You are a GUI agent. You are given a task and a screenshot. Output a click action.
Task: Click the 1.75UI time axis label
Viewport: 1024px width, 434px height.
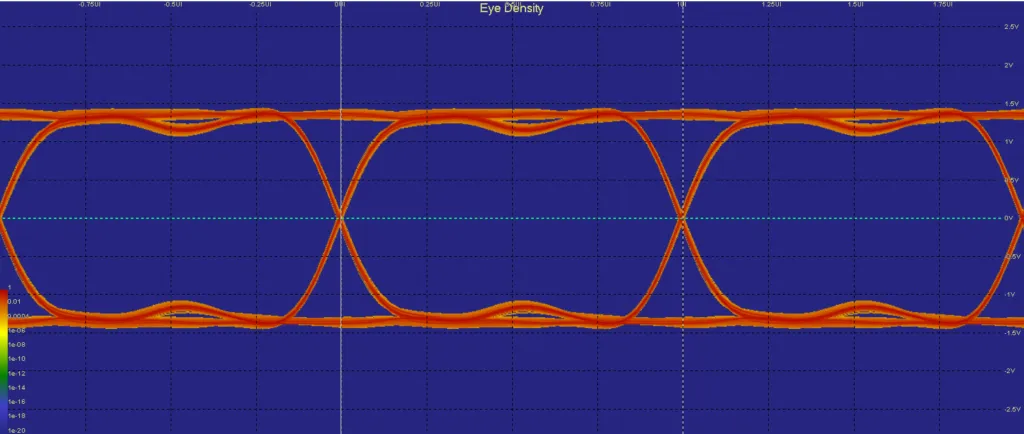pyautogui.click(x=942, y=4)
